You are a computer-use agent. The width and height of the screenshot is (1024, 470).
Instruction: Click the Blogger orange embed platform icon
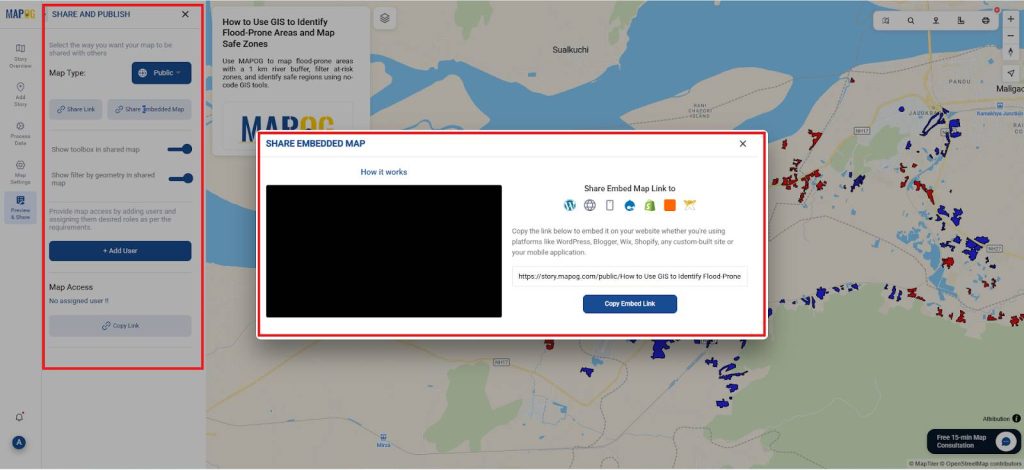pyautogui.click(x=669, y=205)
